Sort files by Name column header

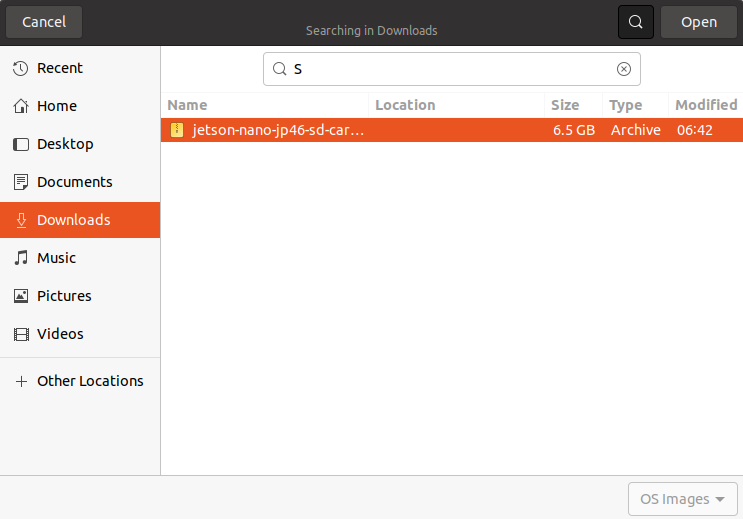(187, 105)
